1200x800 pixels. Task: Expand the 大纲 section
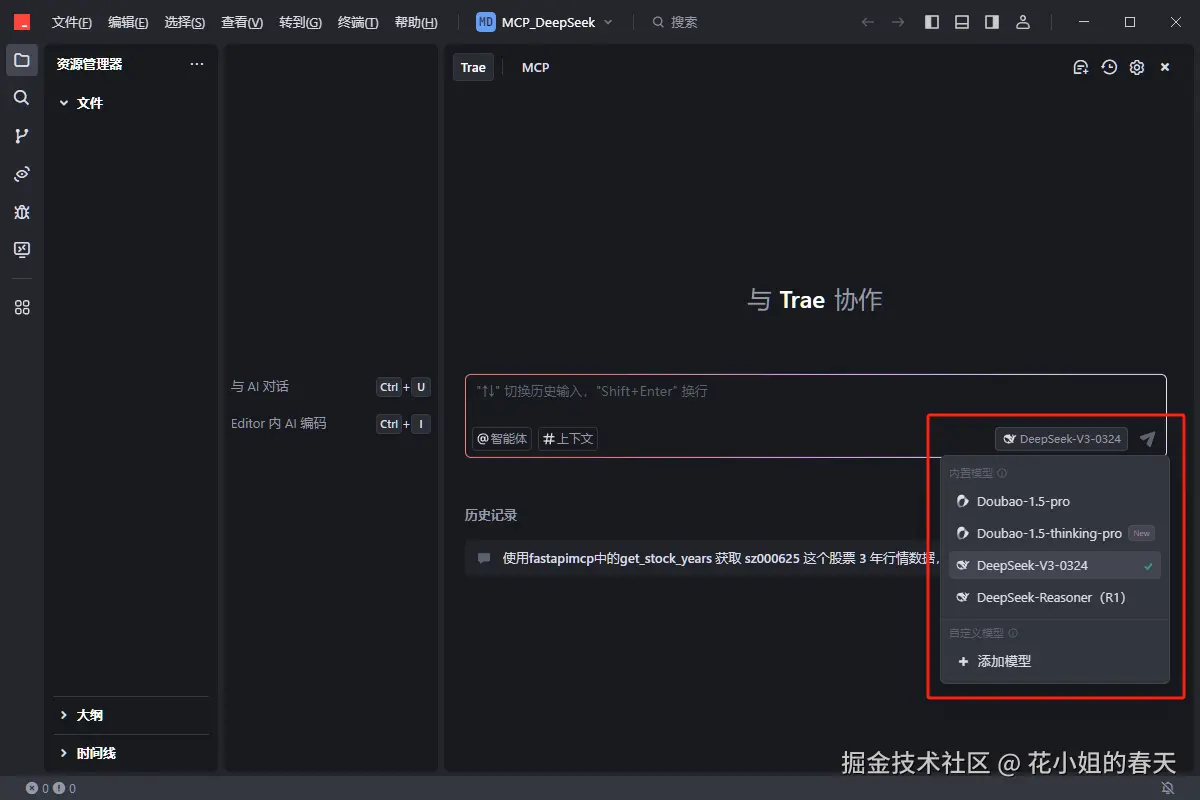click(130, 715)
